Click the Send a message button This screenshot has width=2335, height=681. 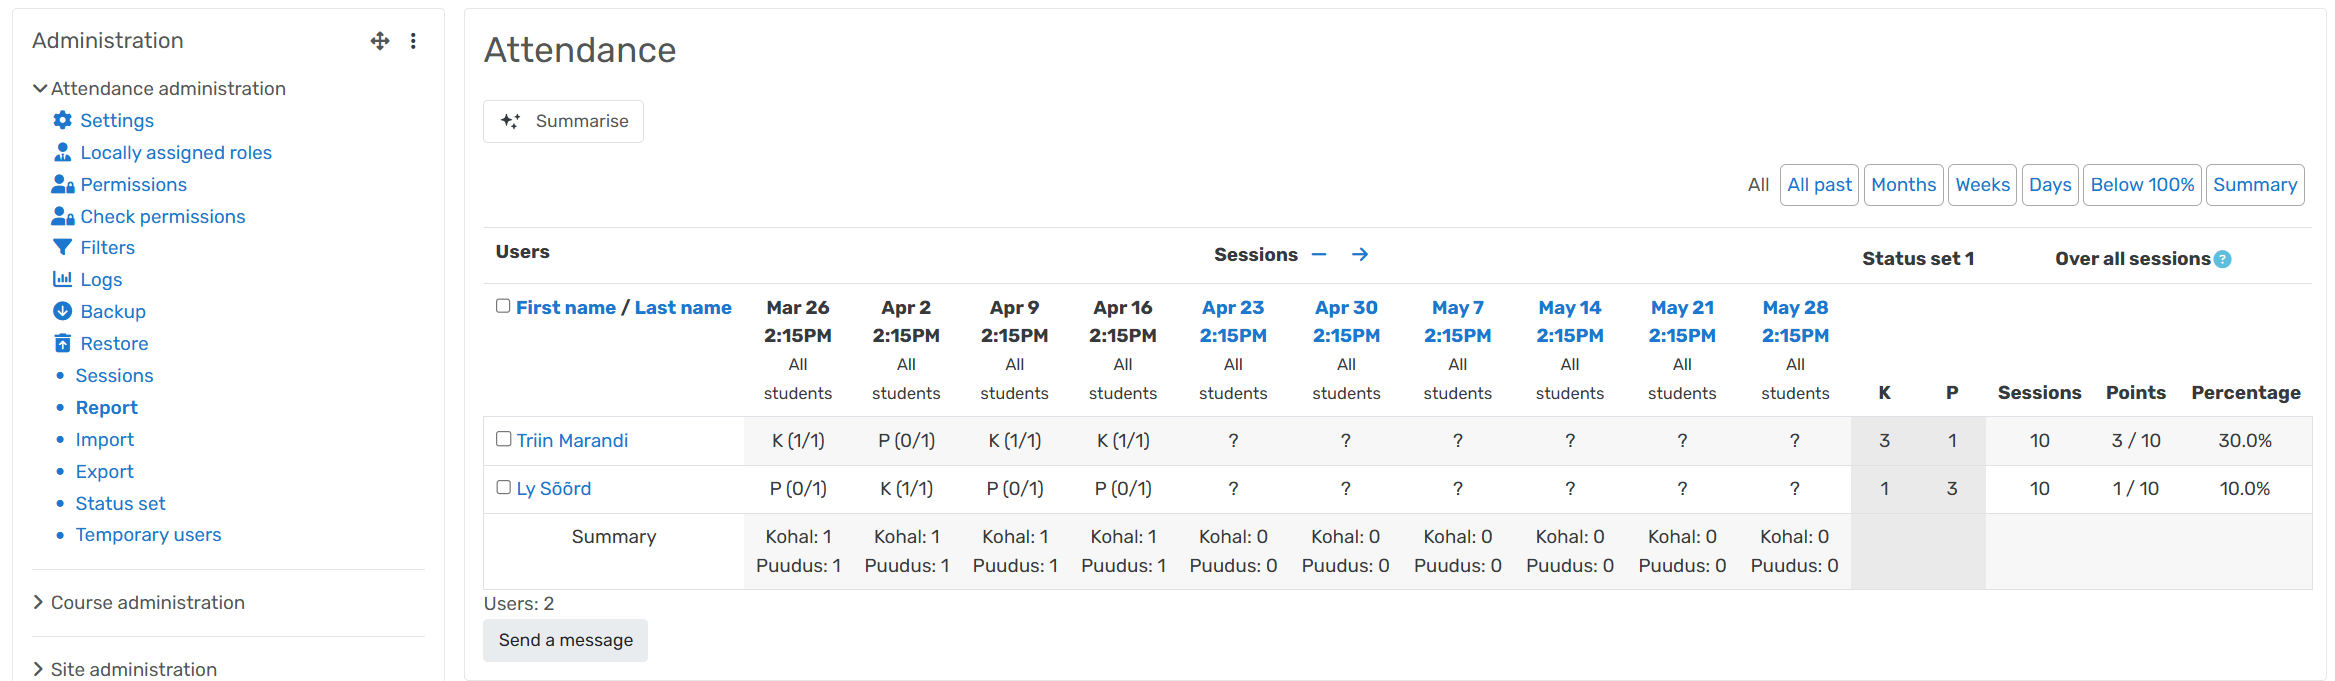[566, 640]
